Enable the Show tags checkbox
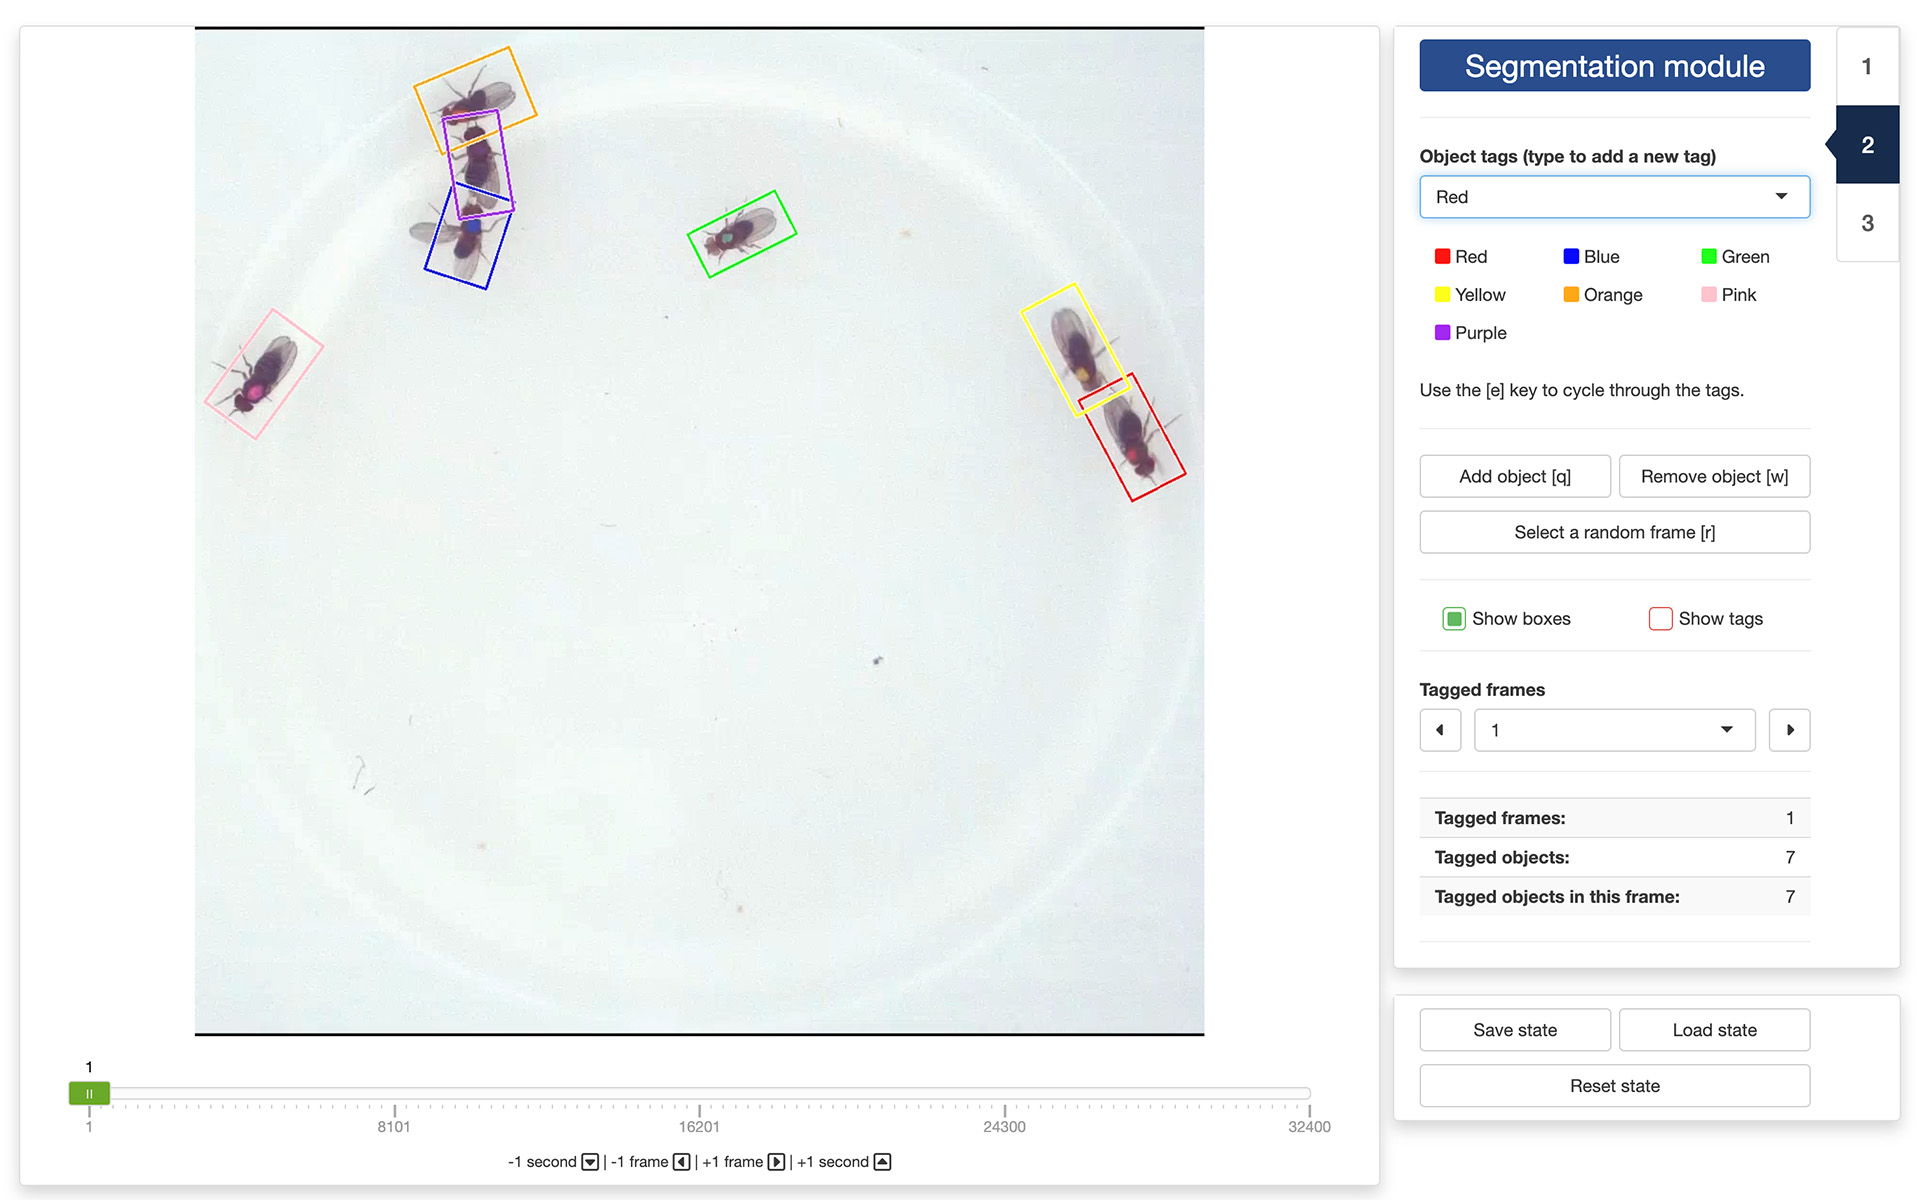 tap(1660, 619)
